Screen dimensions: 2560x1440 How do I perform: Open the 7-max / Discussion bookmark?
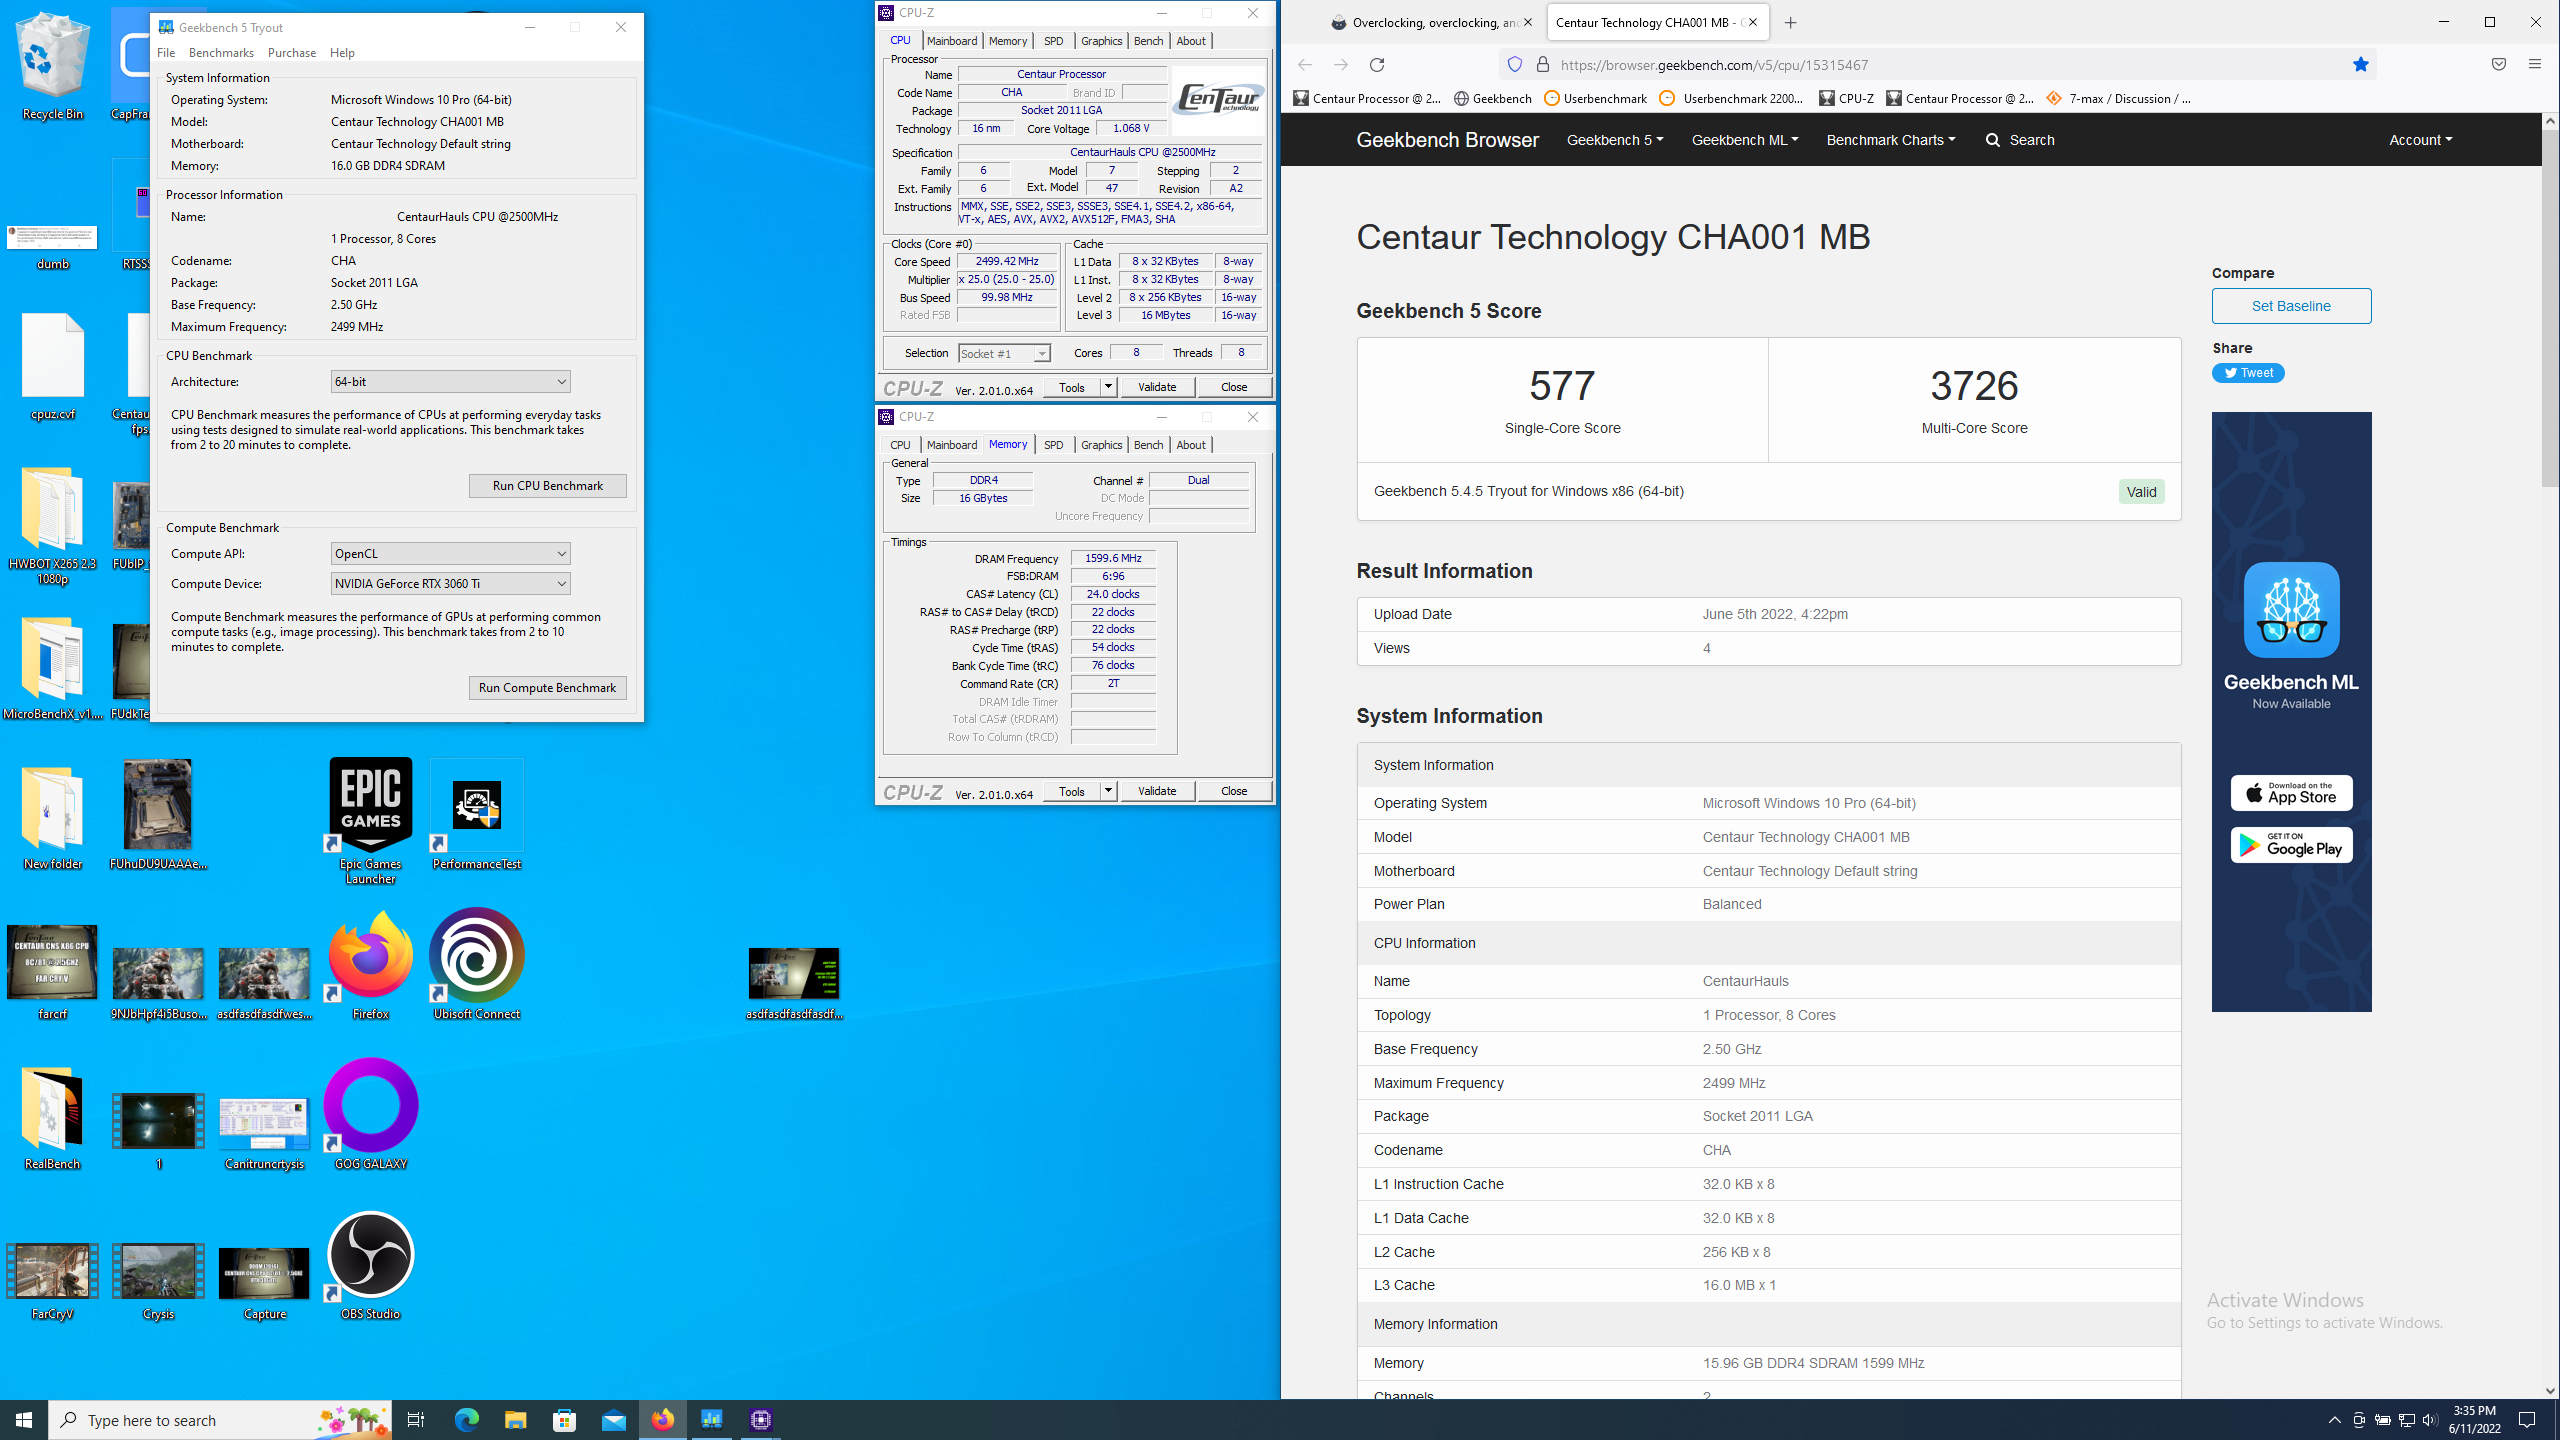2118,98
